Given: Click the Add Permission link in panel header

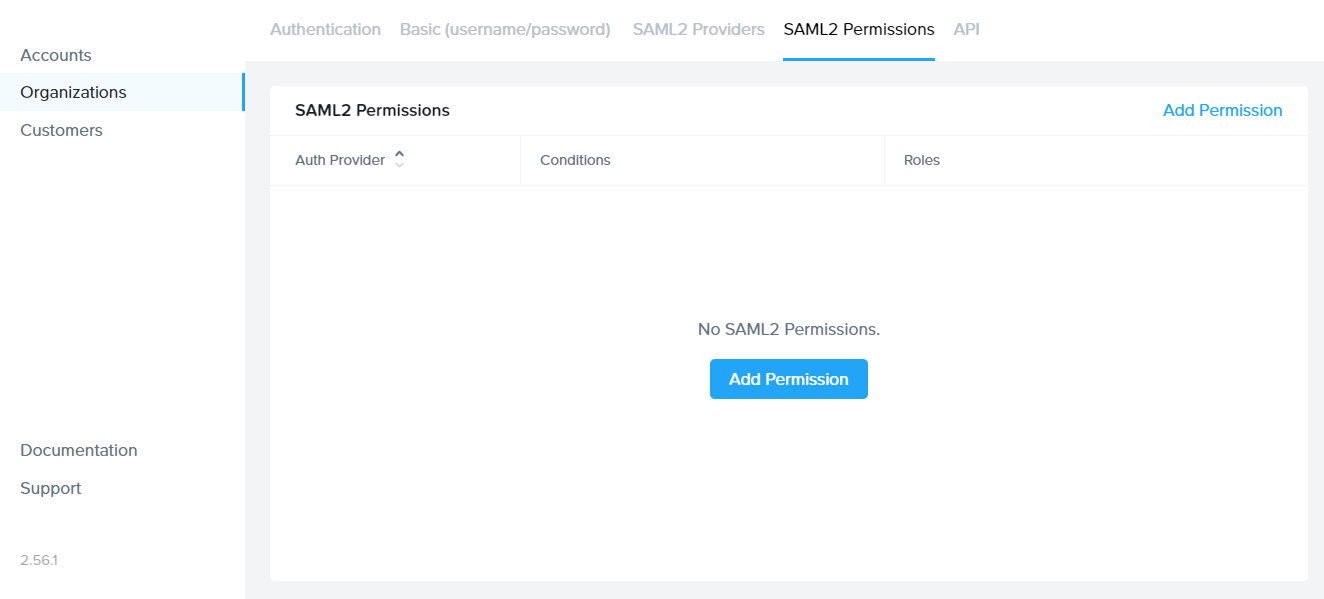Looking at the screenshot, I should coord(1222,110).
